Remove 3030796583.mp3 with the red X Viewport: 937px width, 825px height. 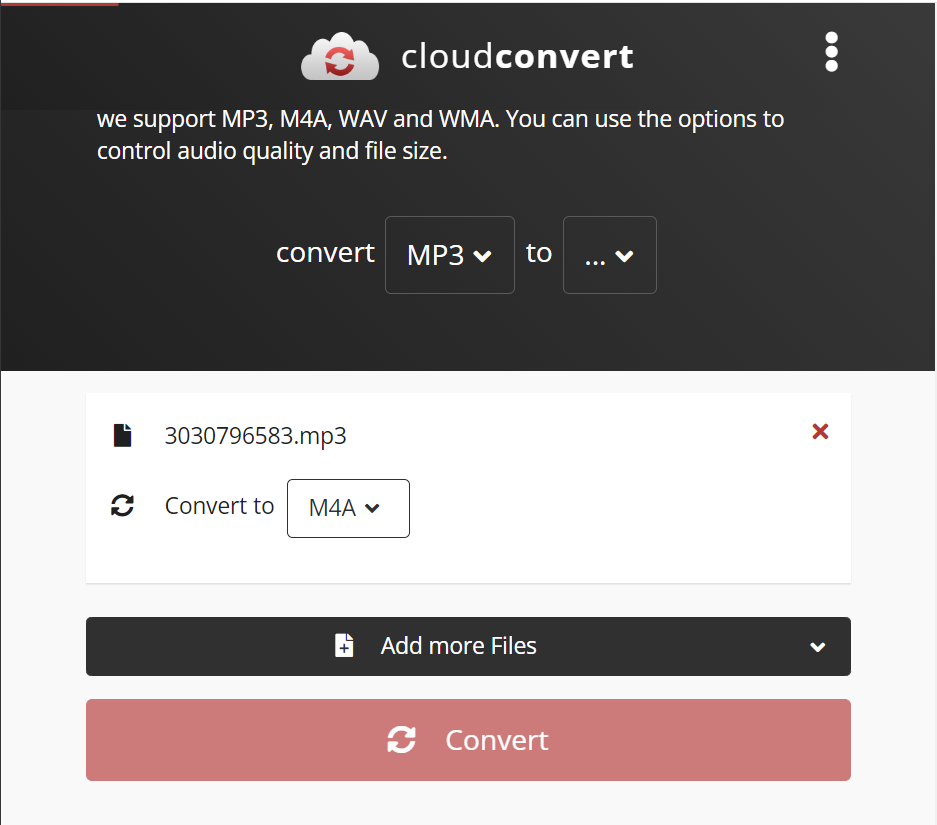coord(820,431)
